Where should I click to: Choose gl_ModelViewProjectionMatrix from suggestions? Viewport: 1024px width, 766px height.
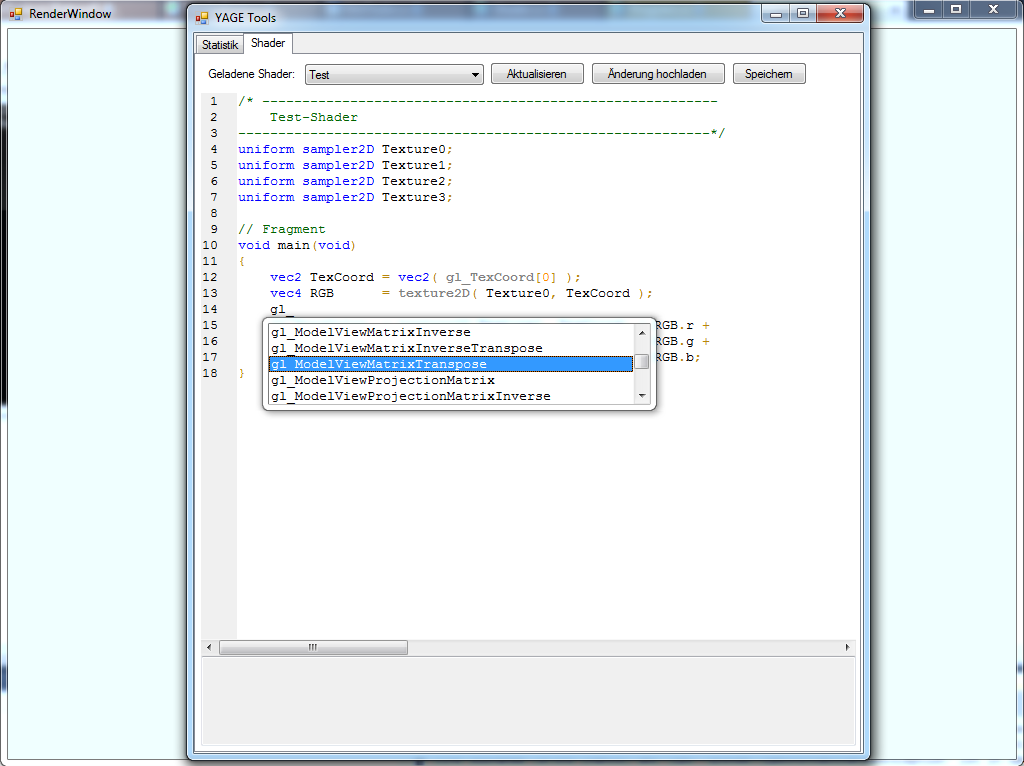pyautogui.click(x=382, y=380)
